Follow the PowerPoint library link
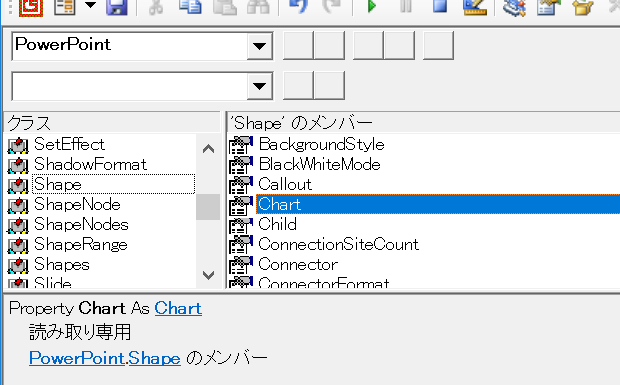The image size is (620, 385). pyautogui.click(x=77, y=358)
